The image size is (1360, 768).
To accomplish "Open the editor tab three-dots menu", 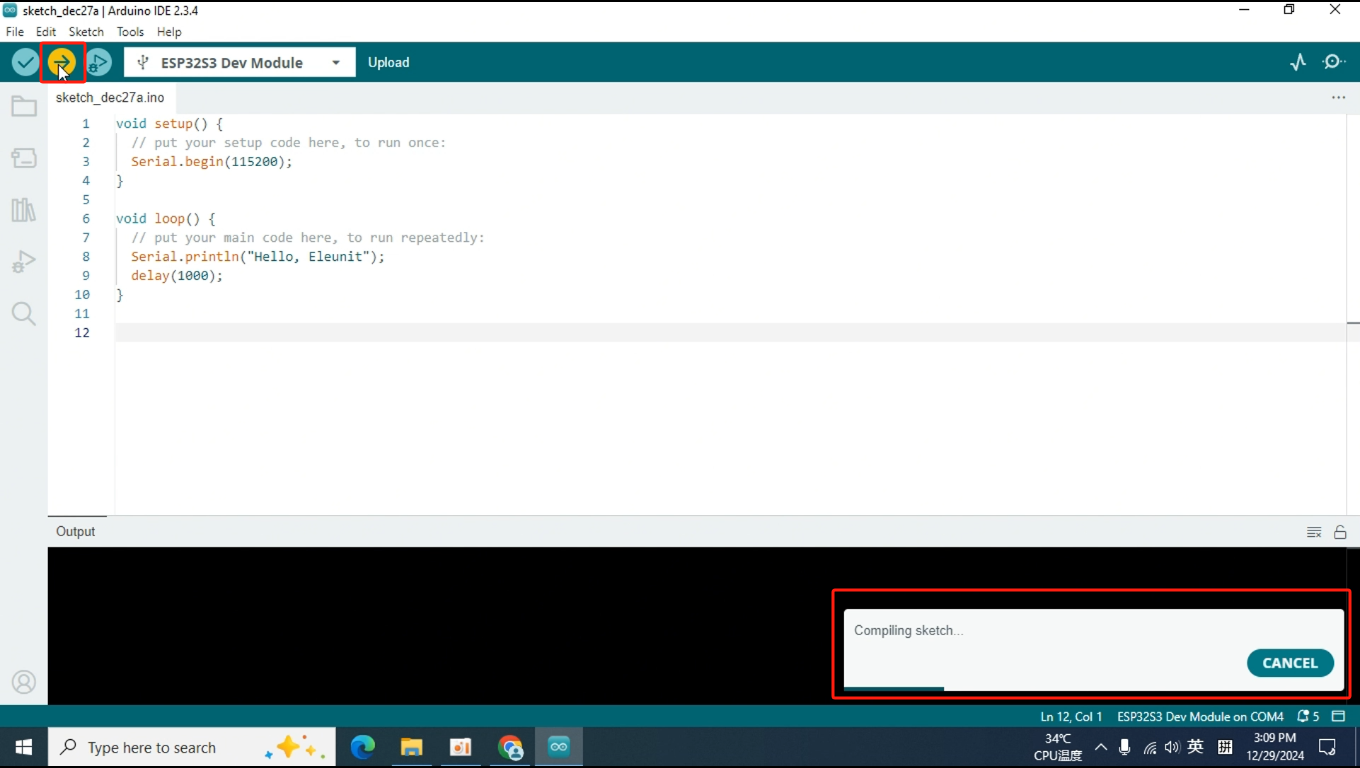I will [1338, 98].
